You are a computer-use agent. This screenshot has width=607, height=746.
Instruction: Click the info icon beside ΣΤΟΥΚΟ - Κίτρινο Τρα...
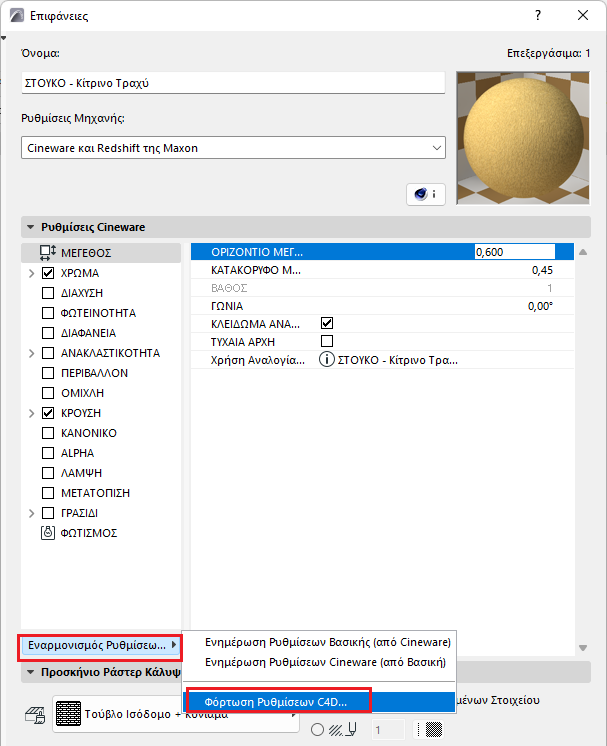click(x=326, y=360)
